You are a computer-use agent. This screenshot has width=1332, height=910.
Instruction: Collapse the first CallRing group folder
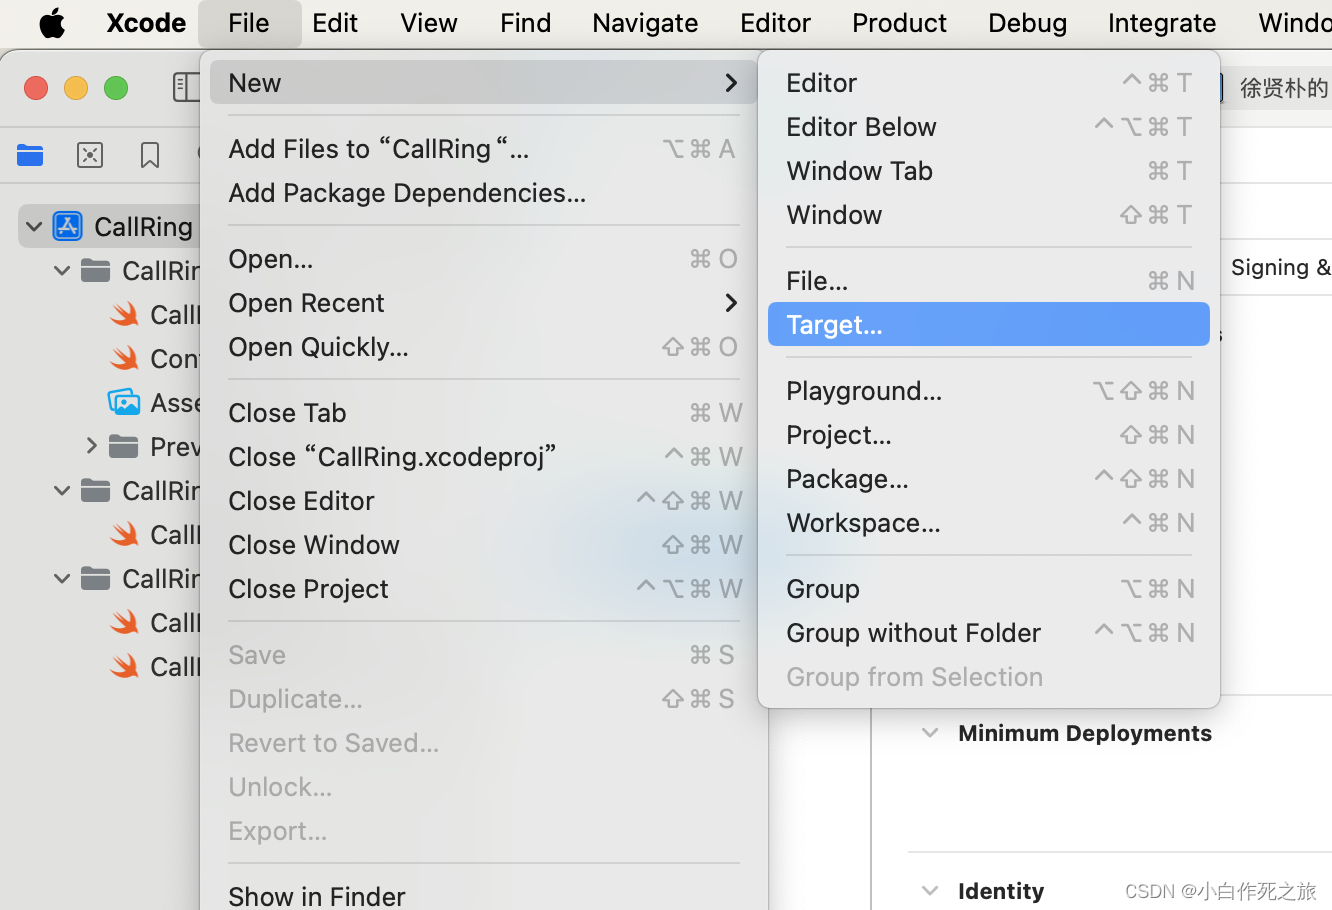62,271
